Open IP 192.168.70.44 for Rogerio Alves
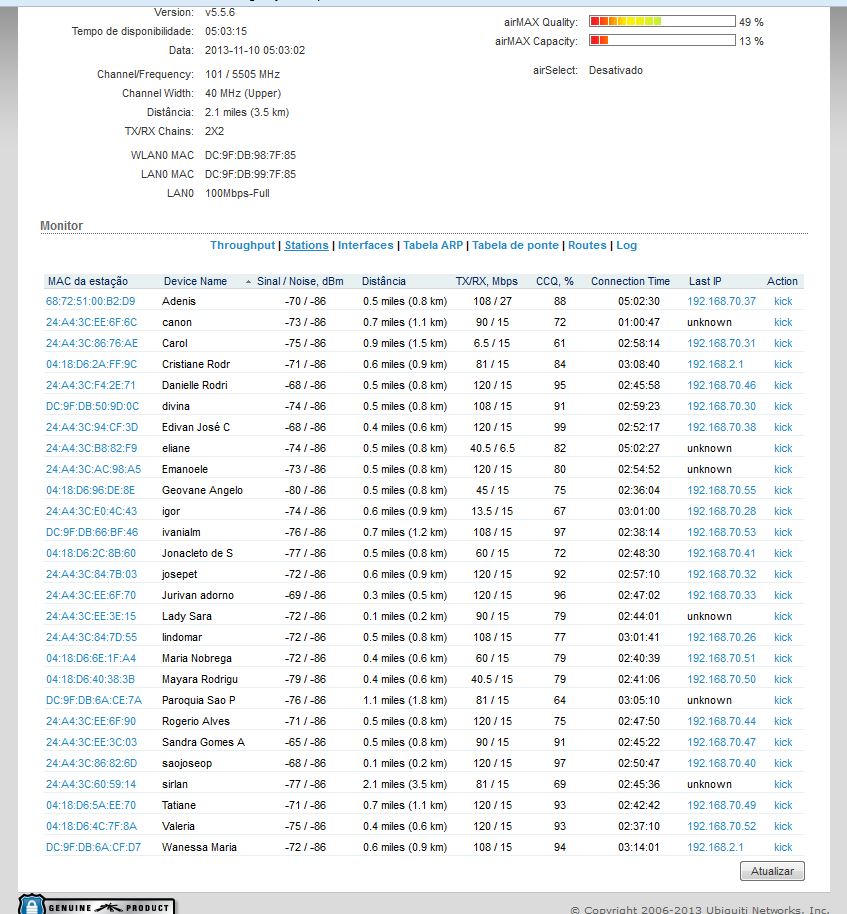Screen dimensions: 847x914 click(721, 721)
